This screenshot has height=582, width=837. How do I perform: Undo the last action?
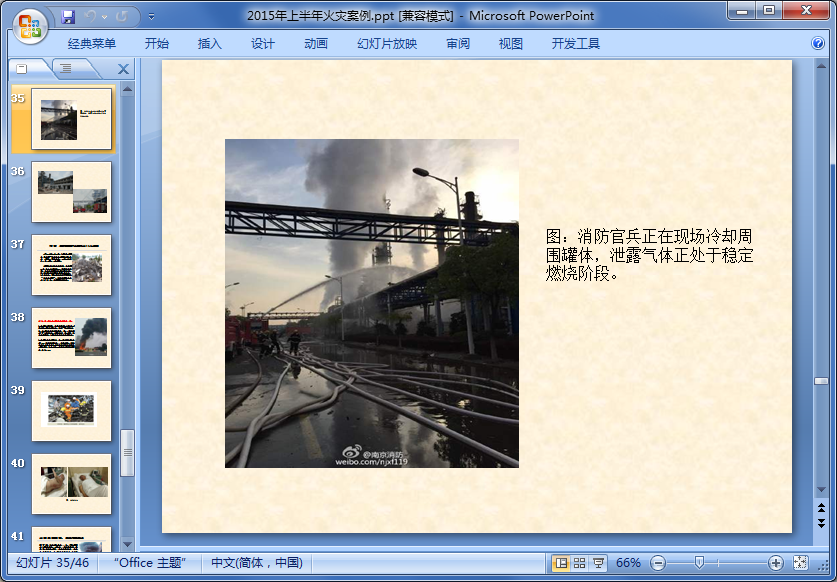90,17
